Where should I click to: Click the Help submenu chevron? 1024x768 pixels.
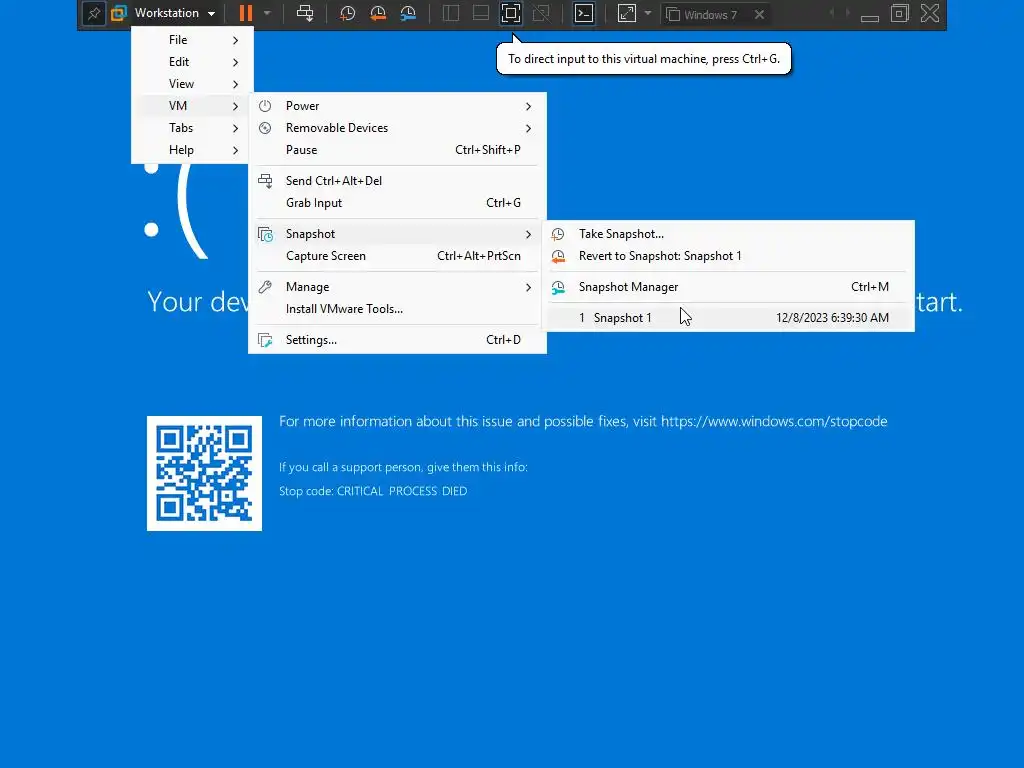pos(236,150)
